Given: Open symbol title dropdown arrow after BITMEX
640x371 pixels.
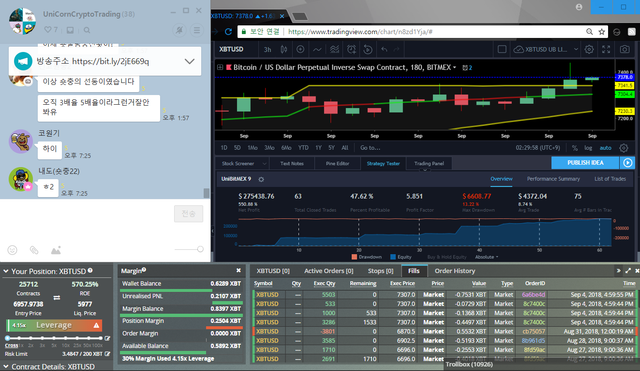Looking at the screenshot, I should (x=455, y=67).
